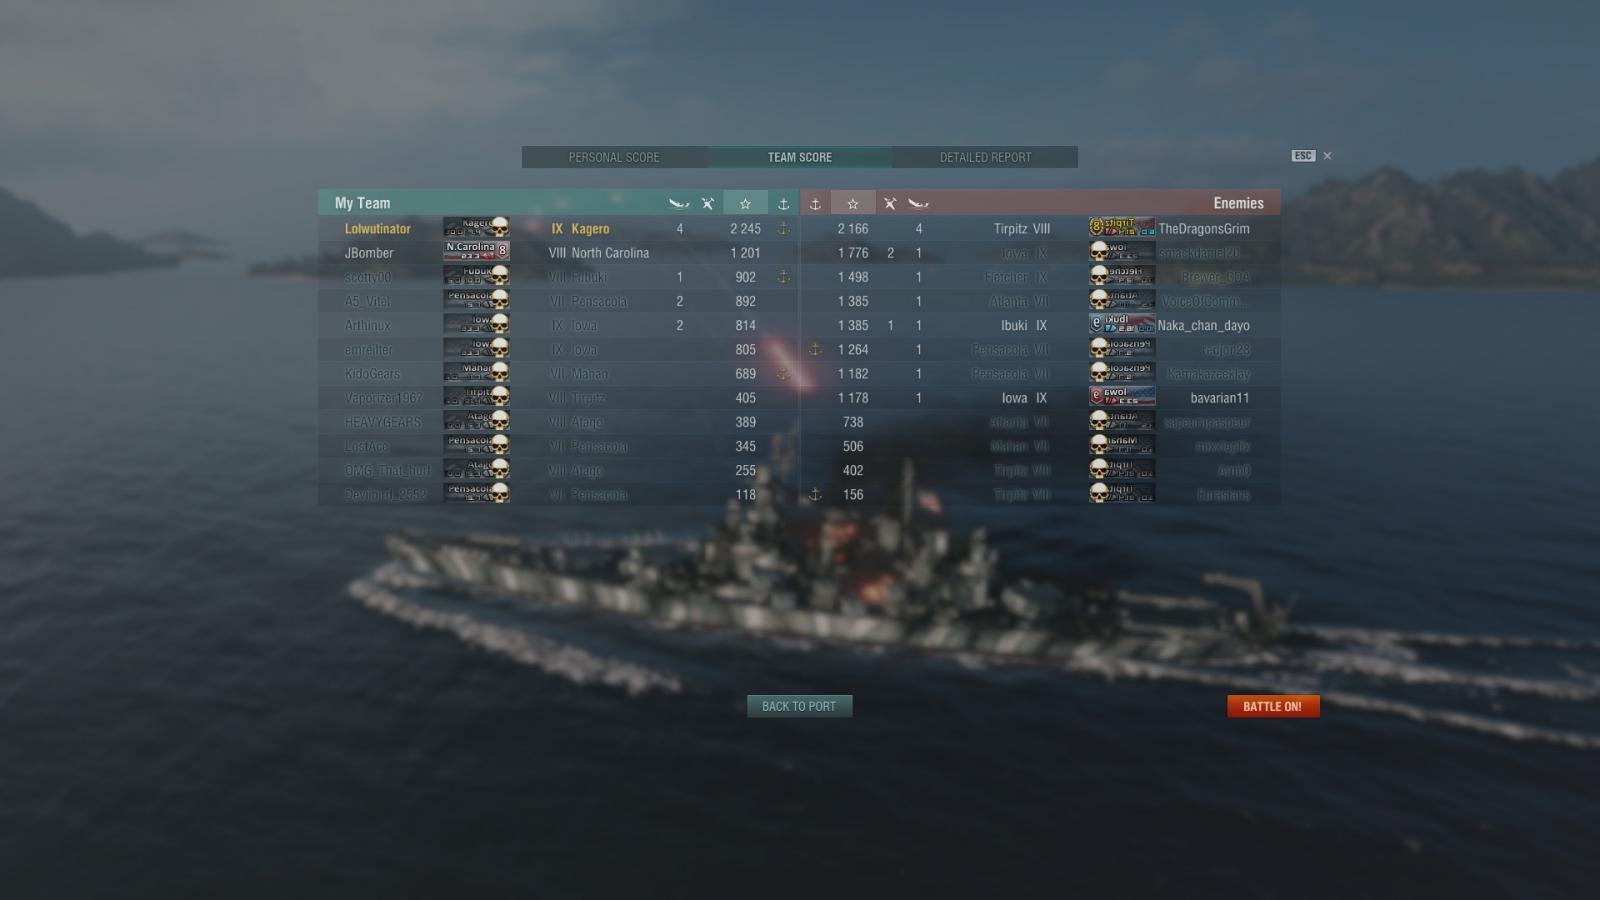Screen dimensions: 1600x900
Task: Sort My Team by planes shot down icon
Action: pos(707,203)
